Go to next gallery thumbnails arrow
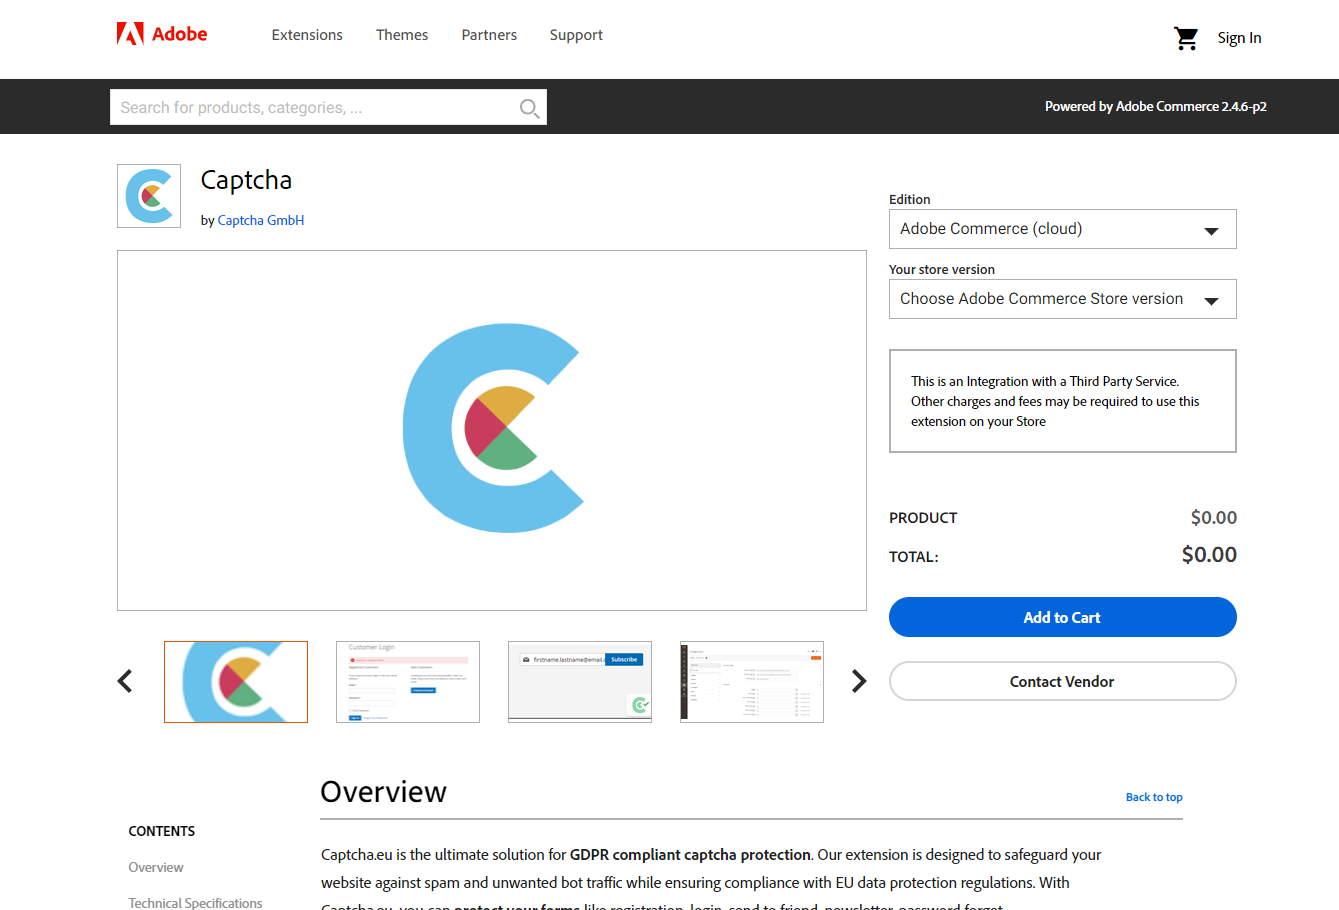Image resolution: width=1339 pixels, height=910 pixels. (858, 681)
